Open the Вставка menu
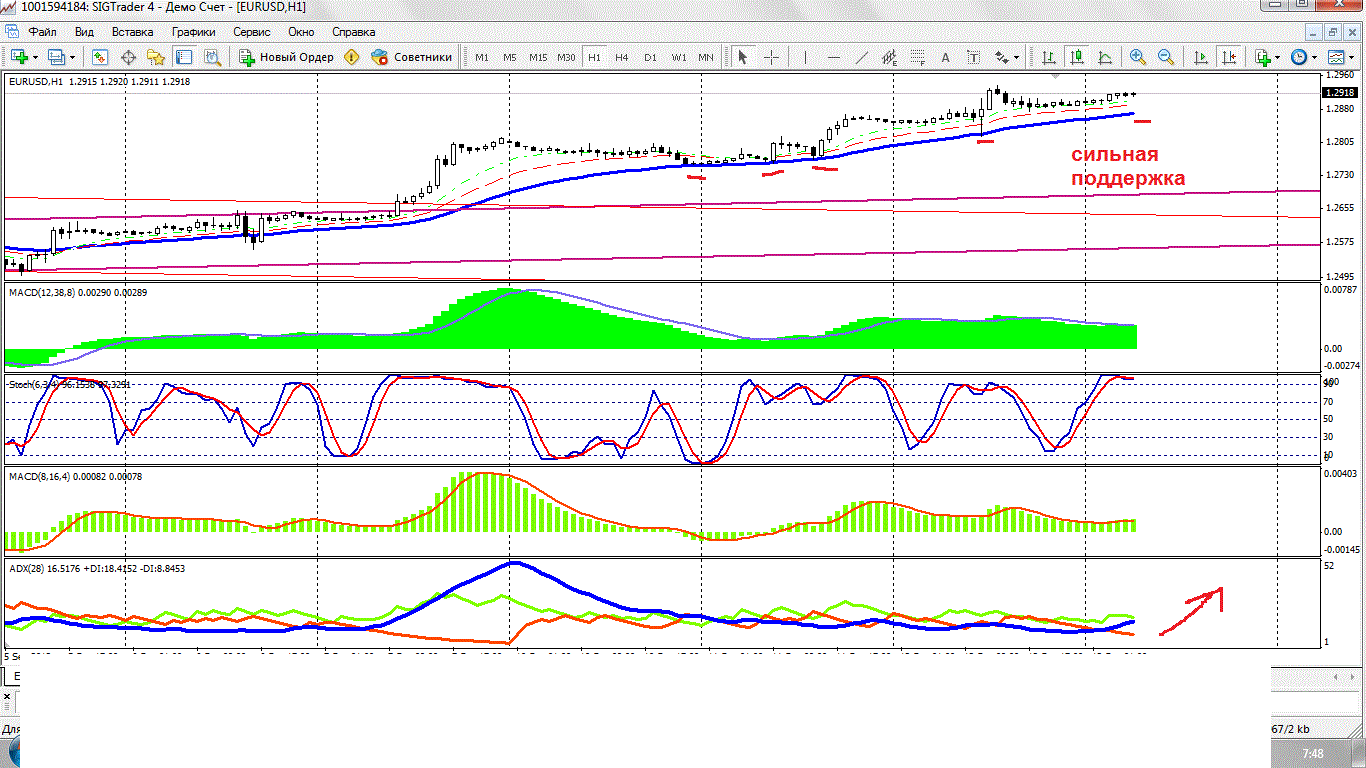This screenshot has width=1366, height=768. tap(132, 31)
